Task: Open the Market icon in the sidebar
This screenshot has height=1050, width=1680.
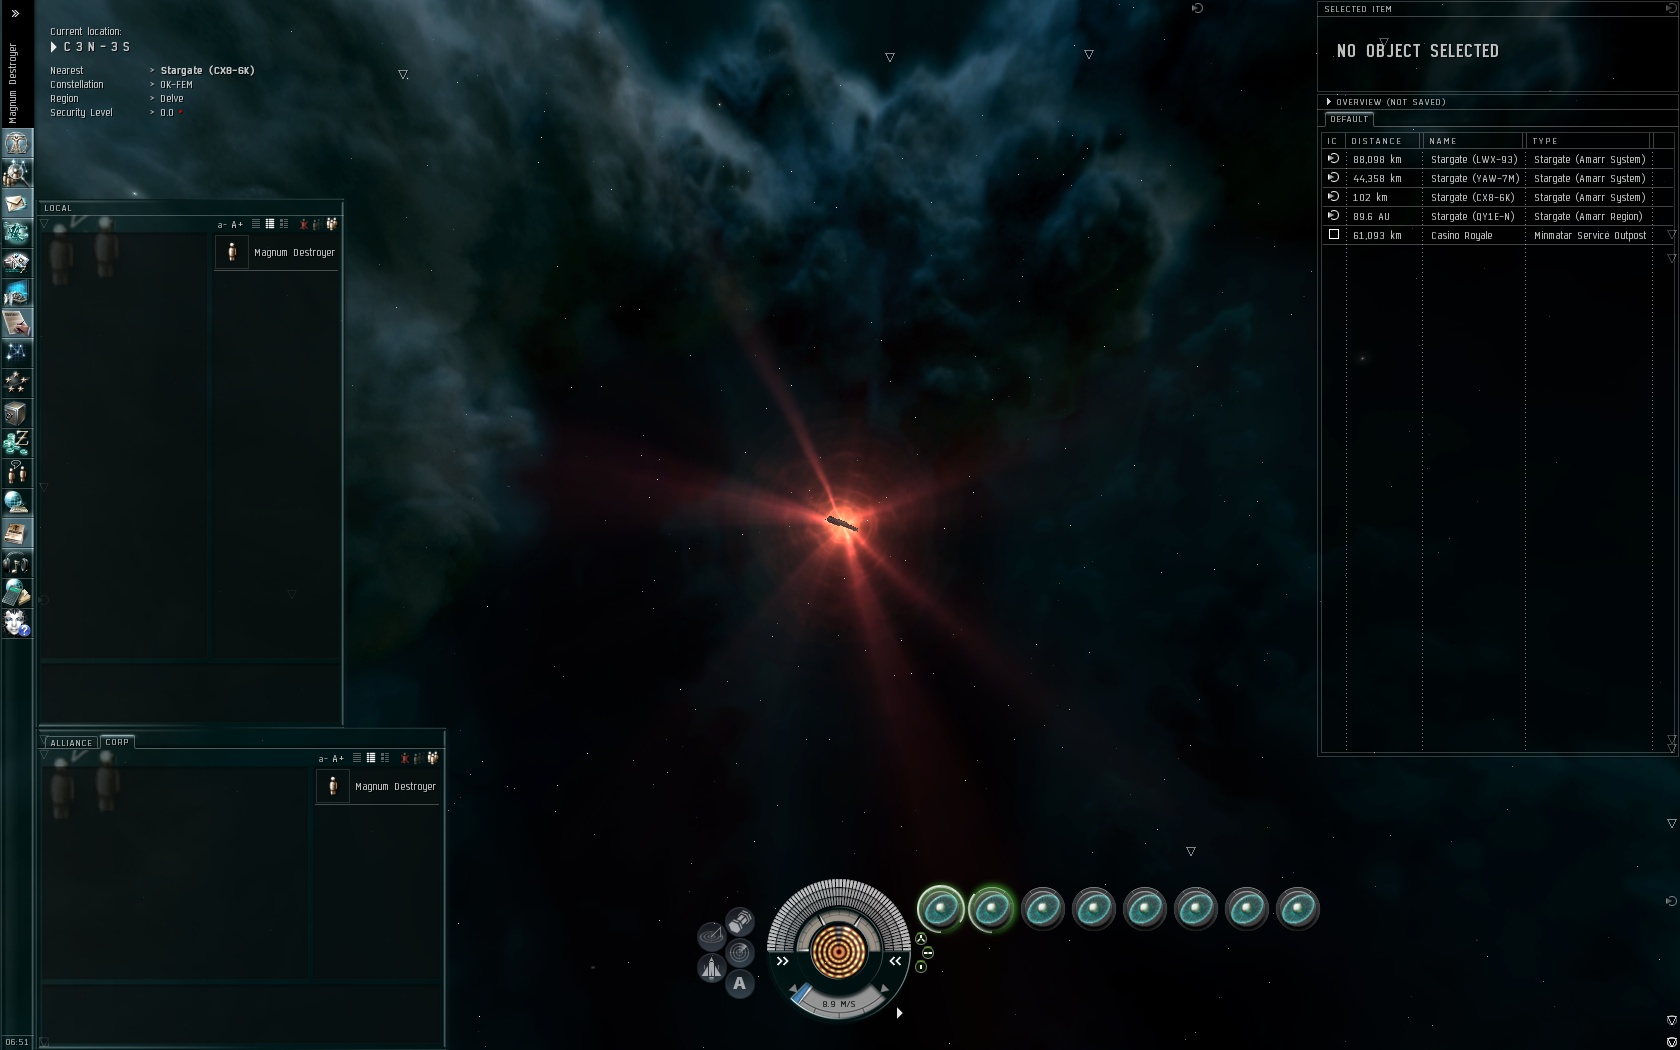Action: point(17,263)
